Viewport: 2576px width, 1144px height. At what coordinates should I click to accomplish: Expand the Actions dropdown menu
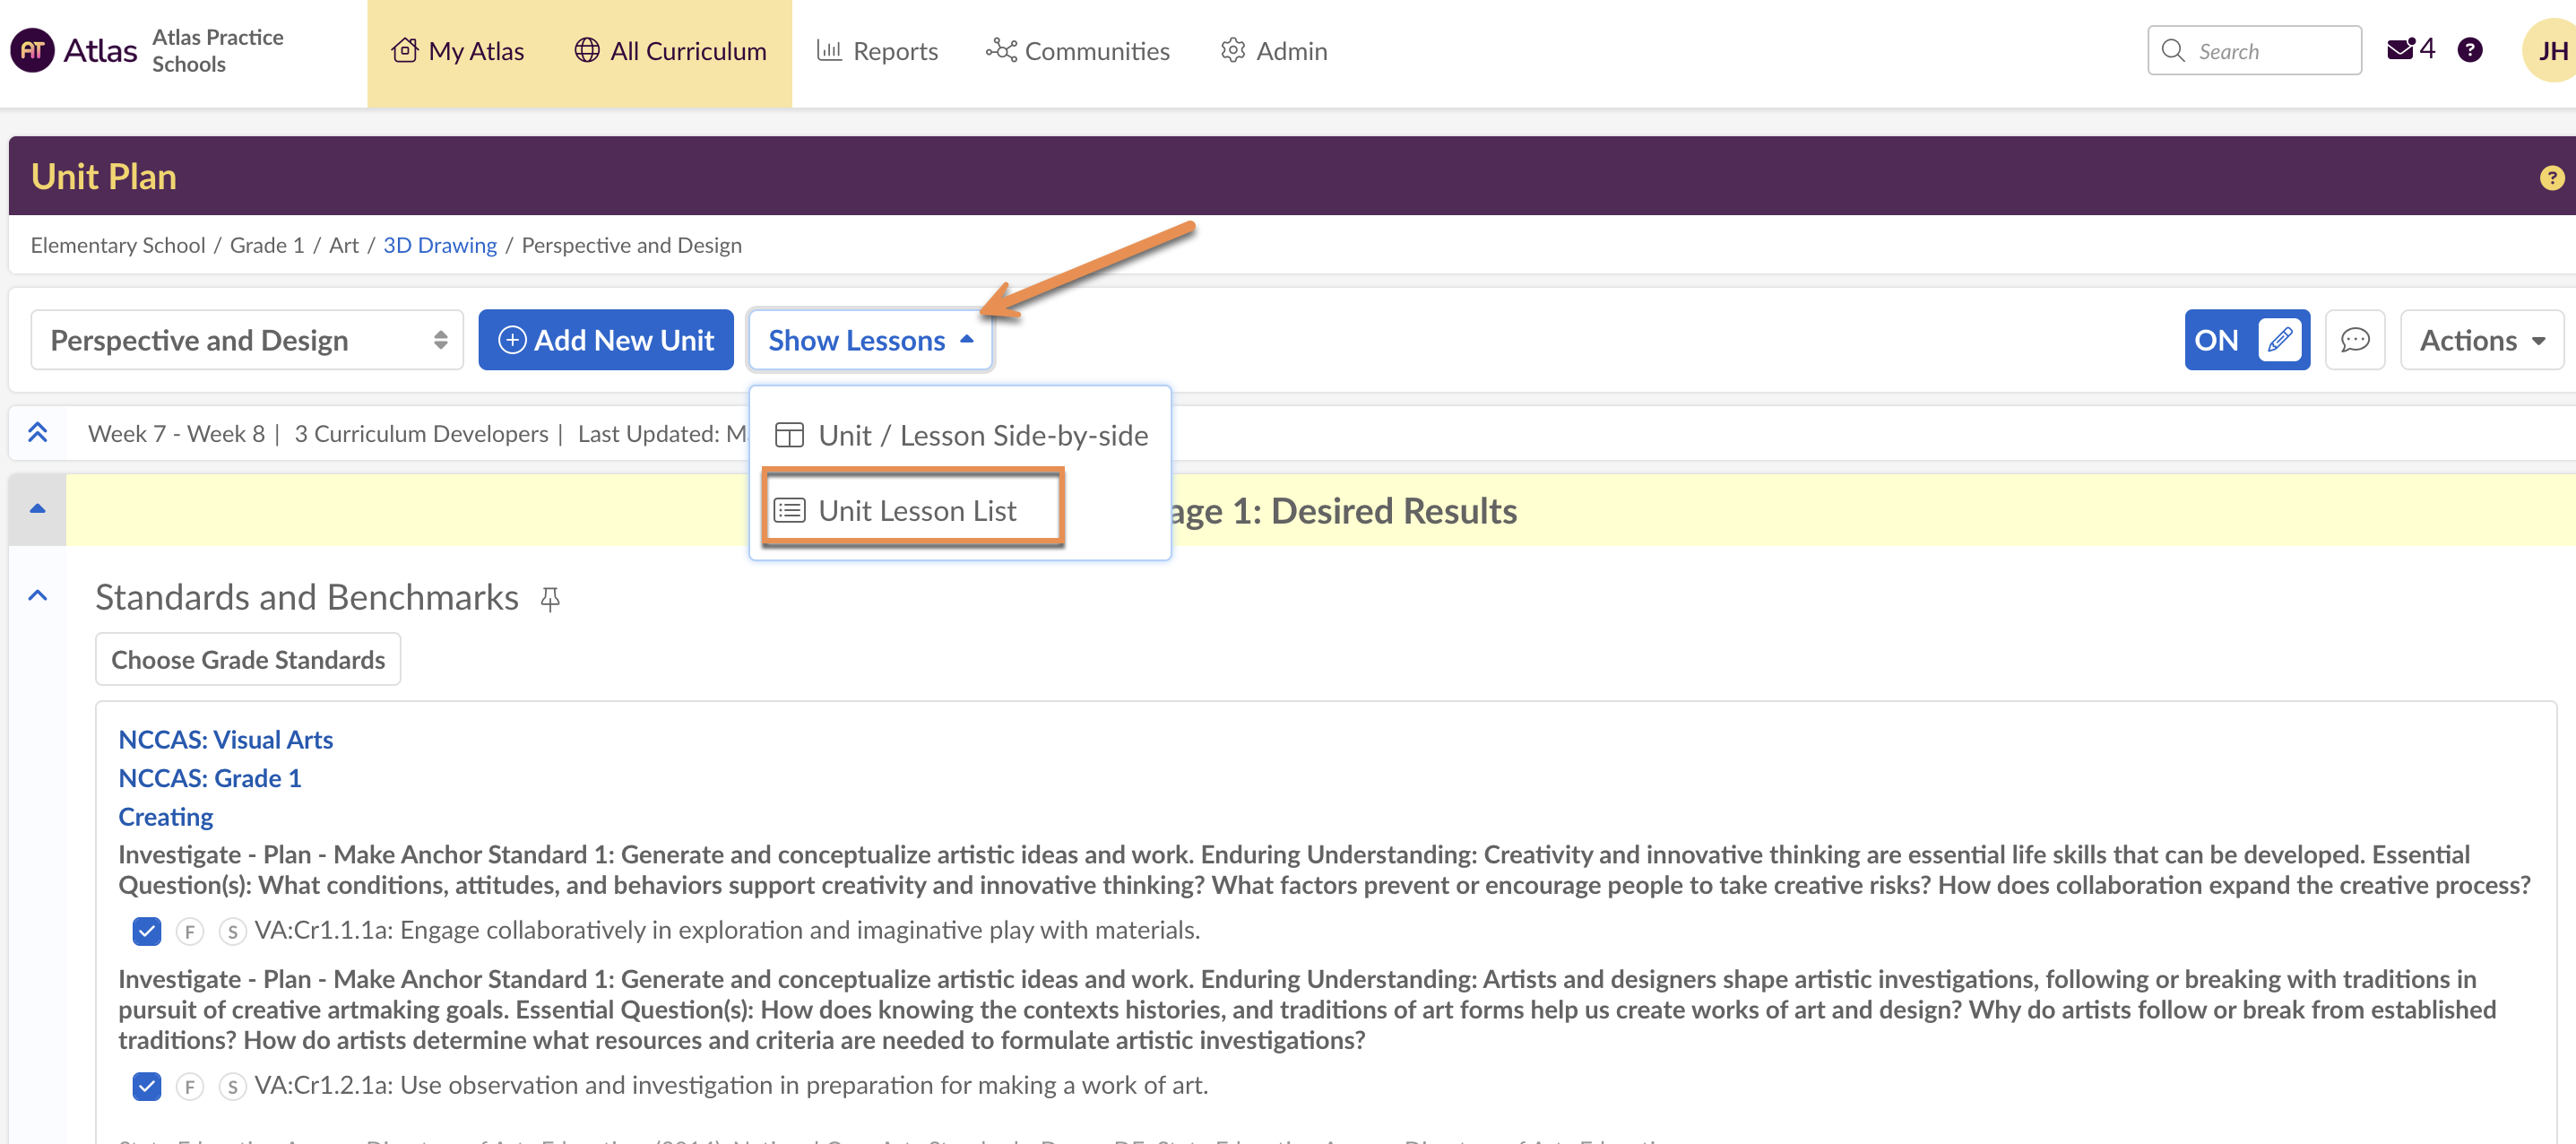[2480, 340]
